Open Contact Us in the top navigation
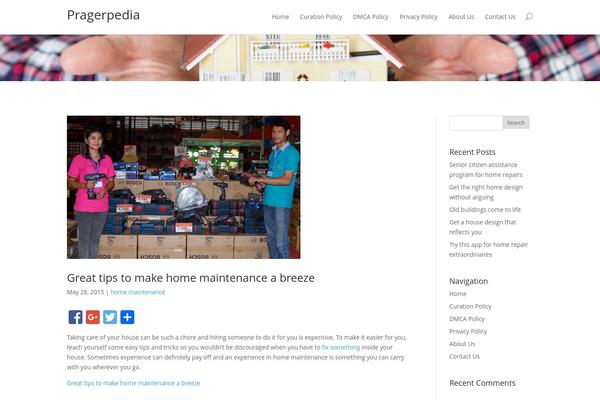Image resolution: width=600 pixels, height=400 pixels. pyautogui.click(x=500, y=17)
